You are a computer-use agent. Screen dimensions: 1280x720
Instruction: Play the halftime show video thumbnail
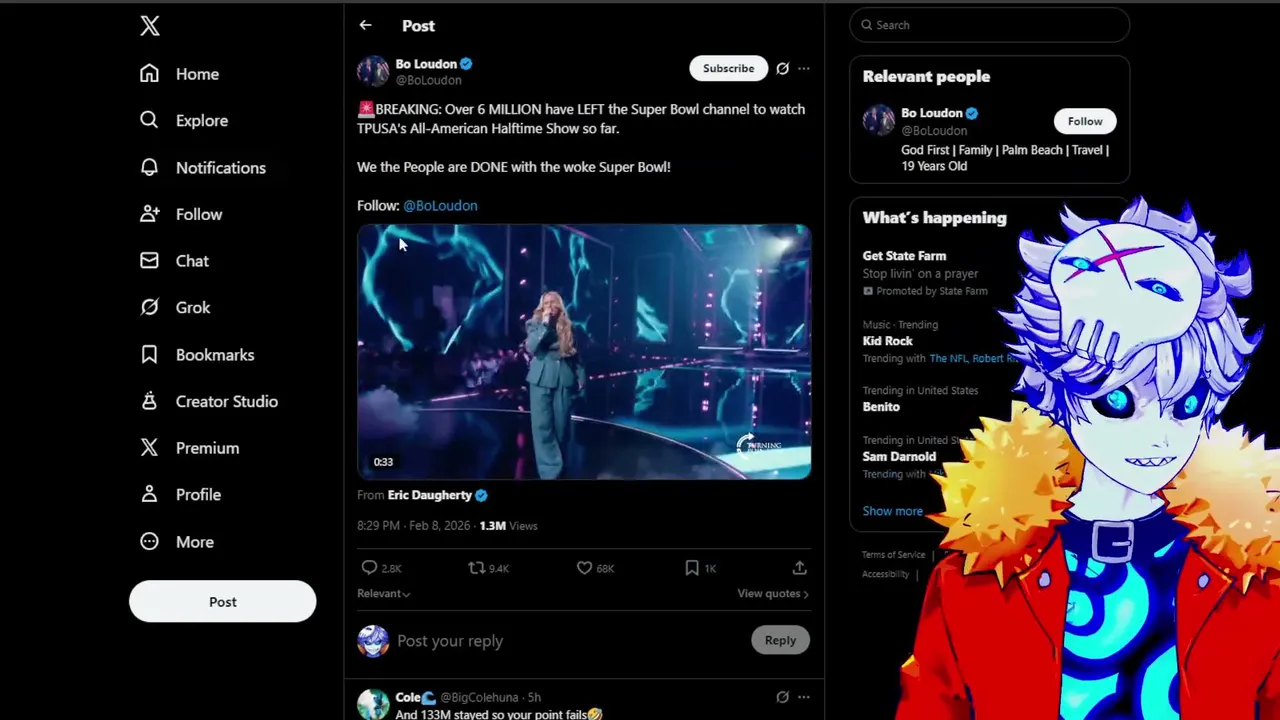[584, 351]
